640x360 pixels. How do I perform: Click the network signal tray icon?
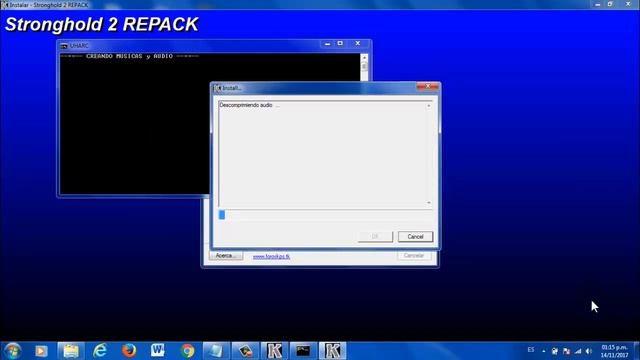coord(578,351)
